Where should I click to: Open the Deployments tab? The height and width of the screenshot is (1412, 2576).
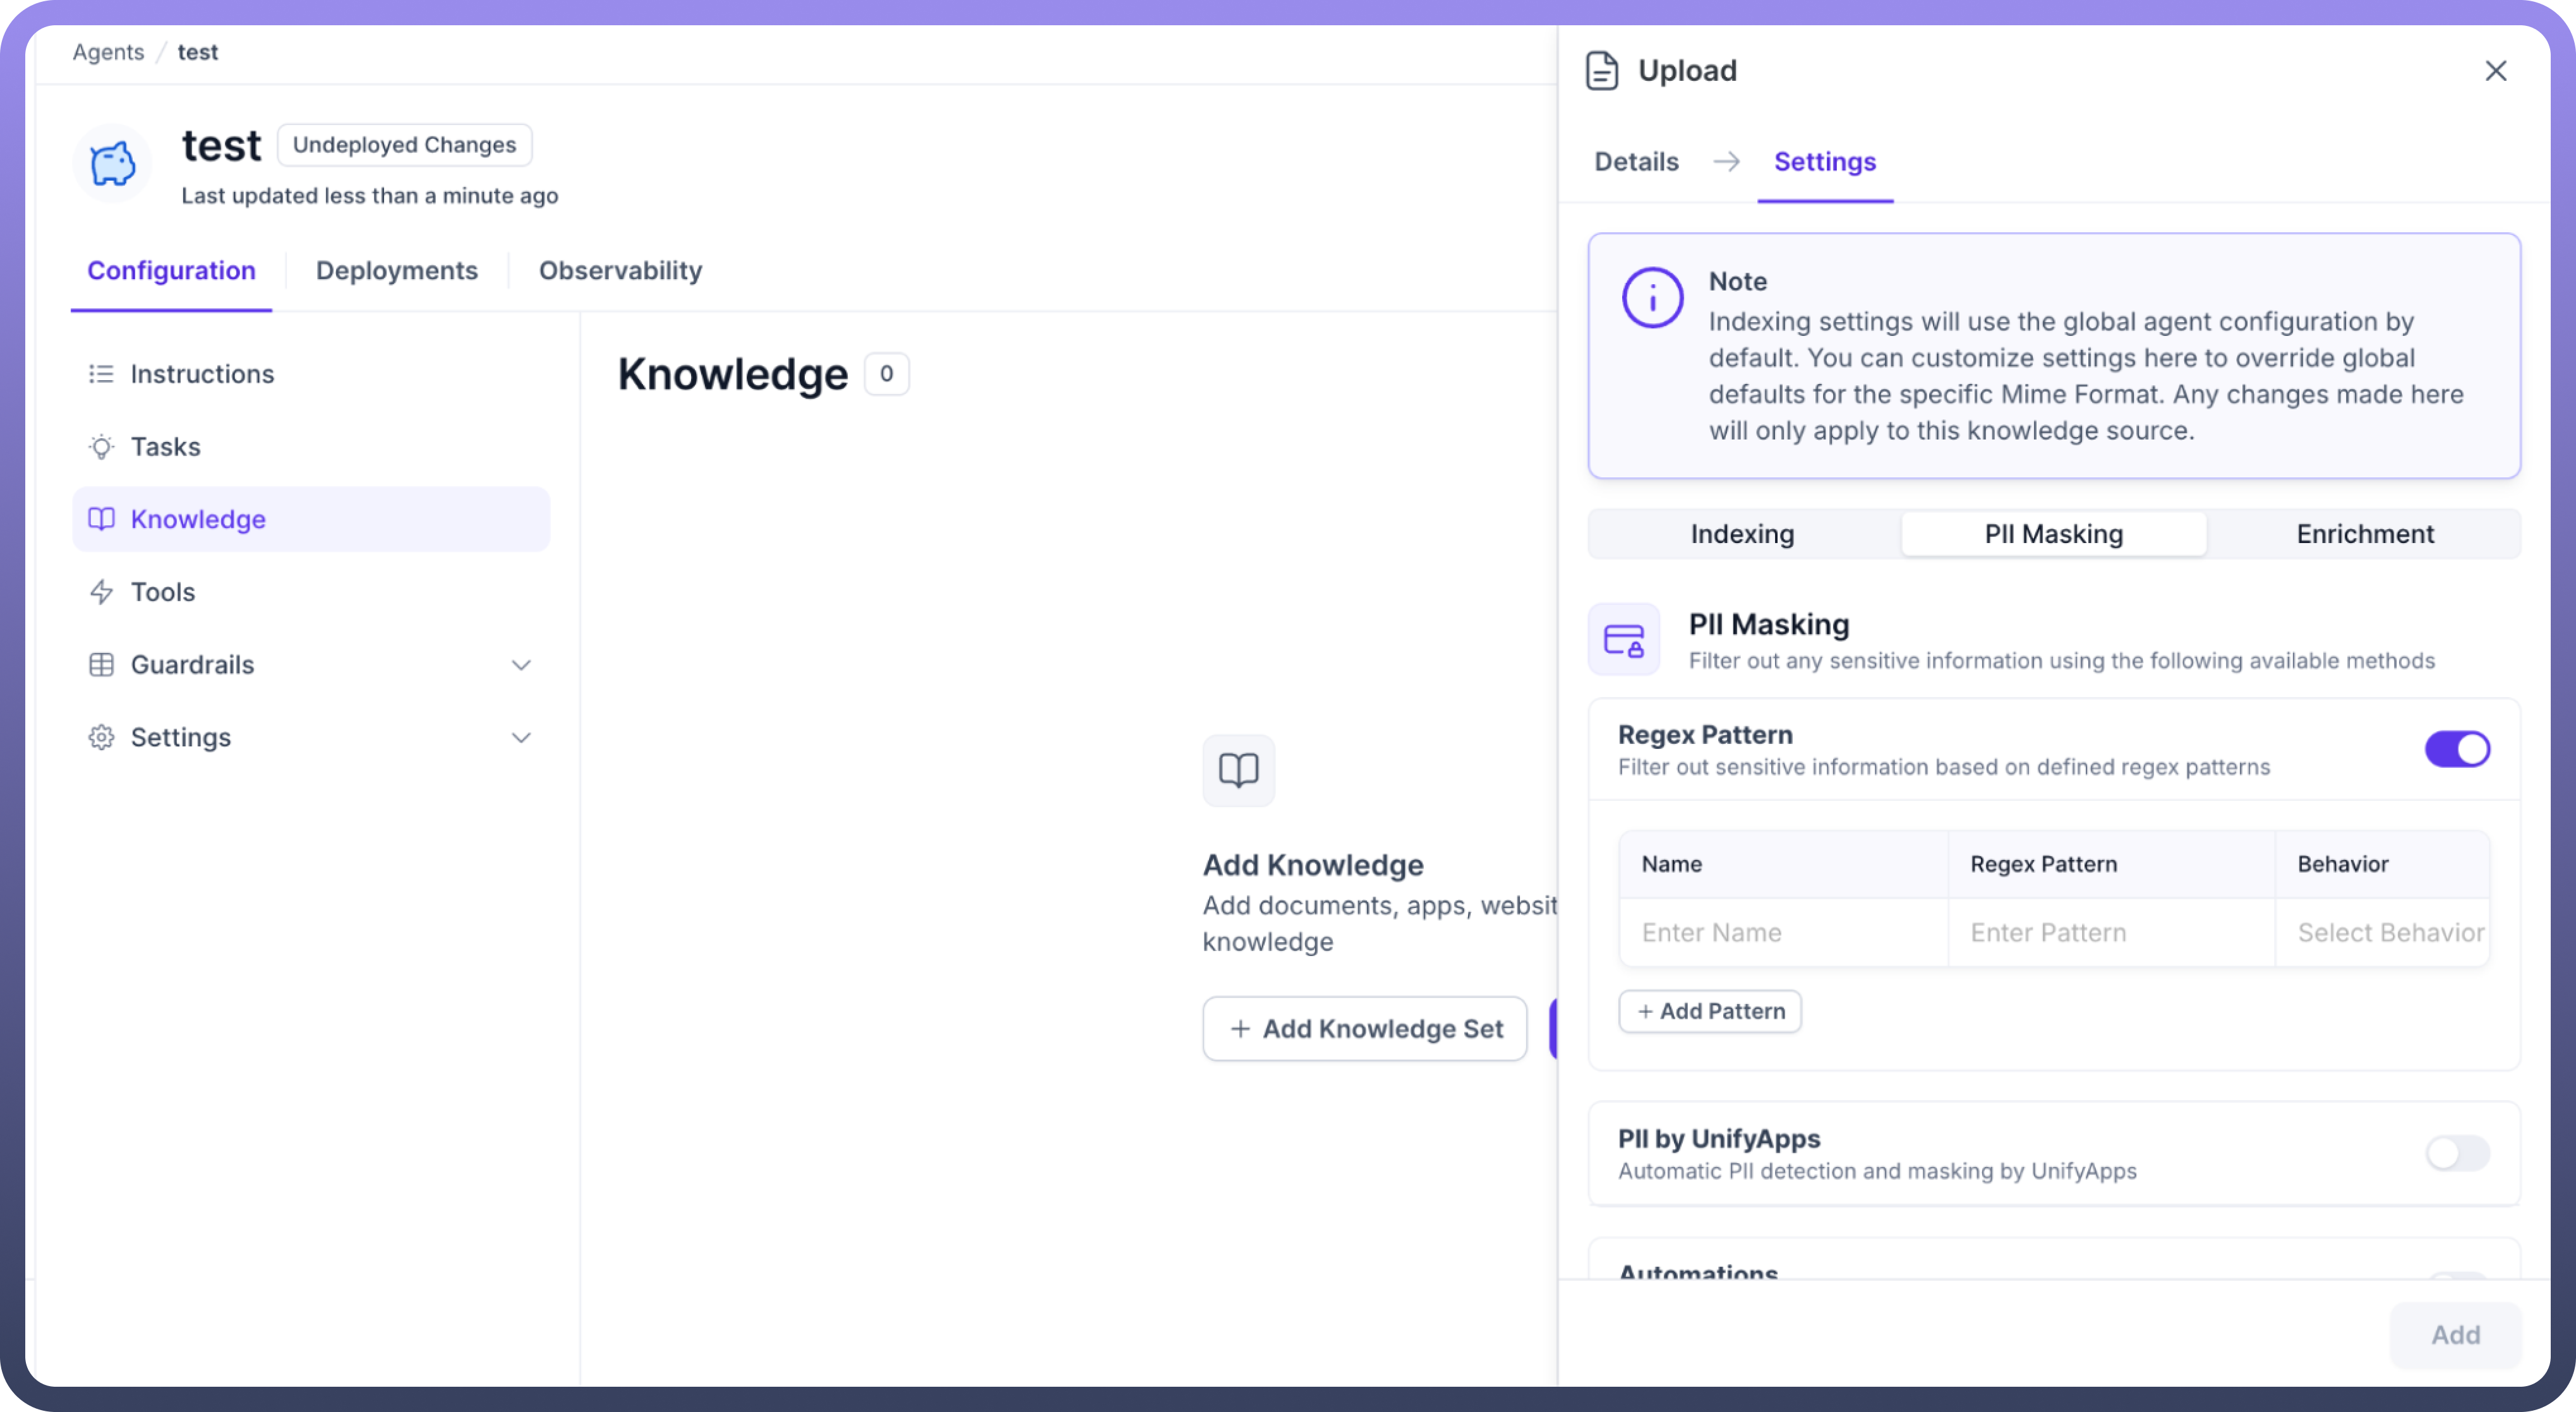click(396, 271)
